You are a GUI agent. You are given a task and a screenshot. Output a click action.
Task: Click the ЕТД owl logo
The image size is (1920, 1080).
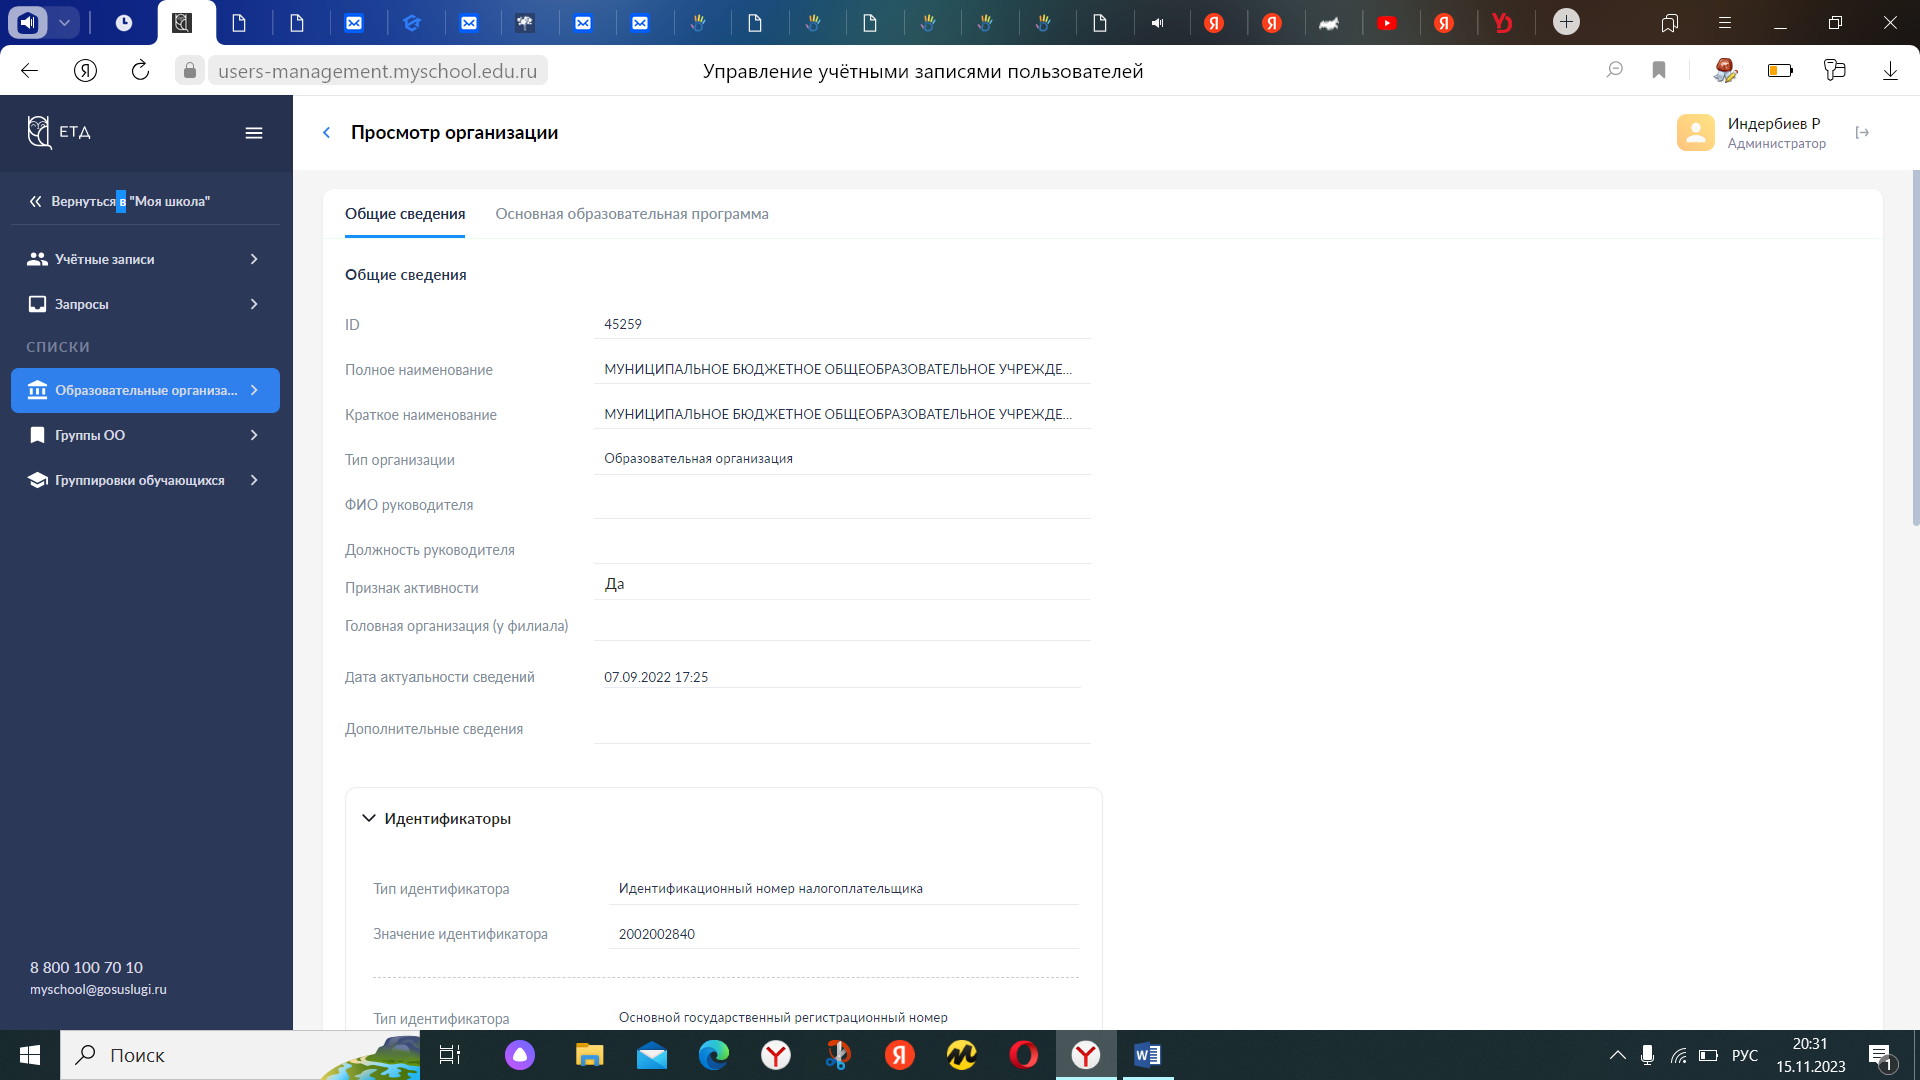pyautogui.click(x=40, y=132)
